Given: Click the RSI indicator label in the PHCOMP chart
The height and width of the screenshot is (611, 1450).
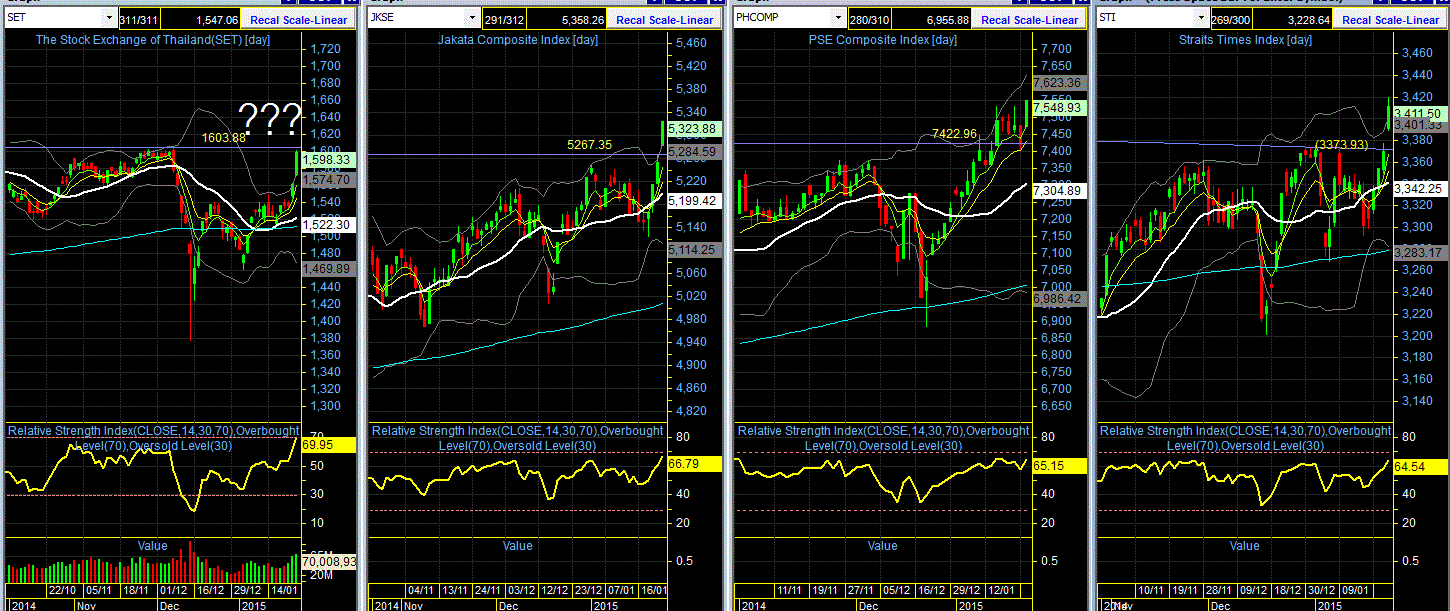Looking at the screenshot, I should pyautogui.click(x=883, y=437).
